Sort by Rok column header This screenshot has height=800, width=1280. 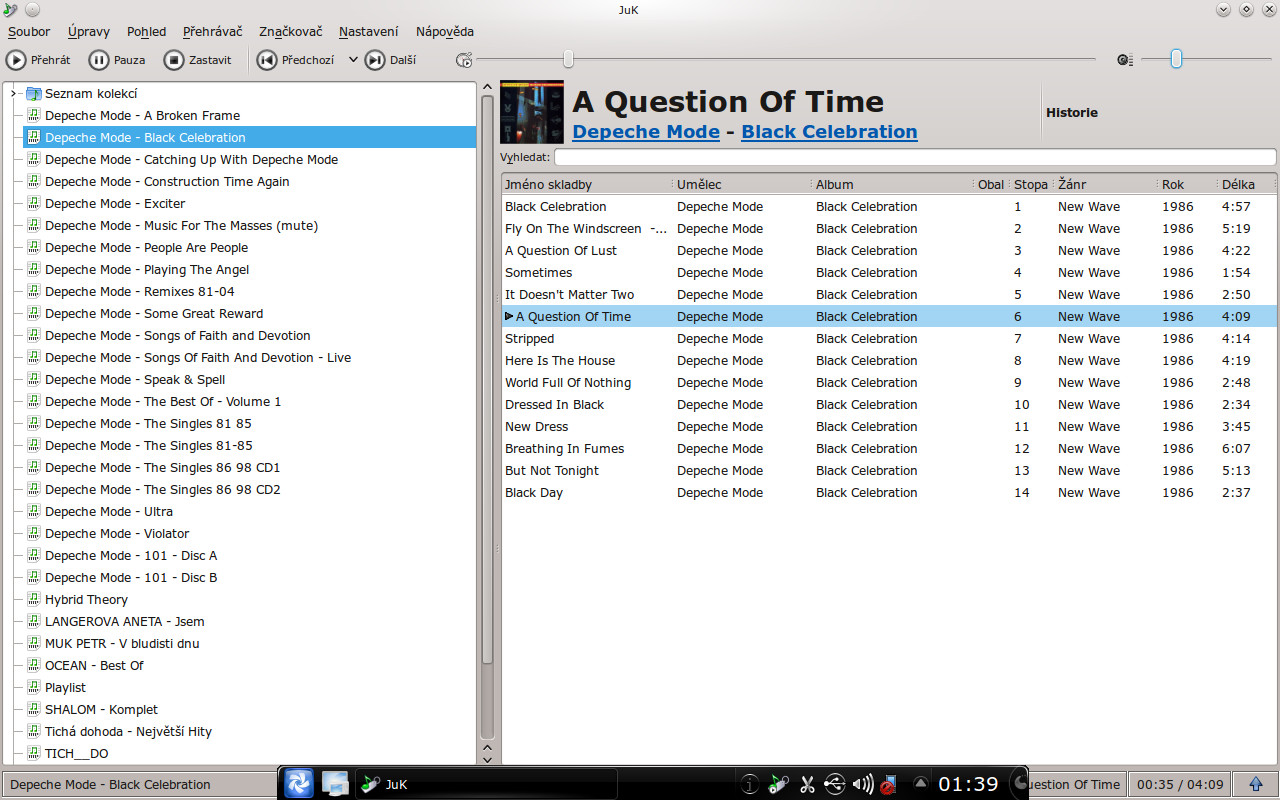(x=1187, y=184)
